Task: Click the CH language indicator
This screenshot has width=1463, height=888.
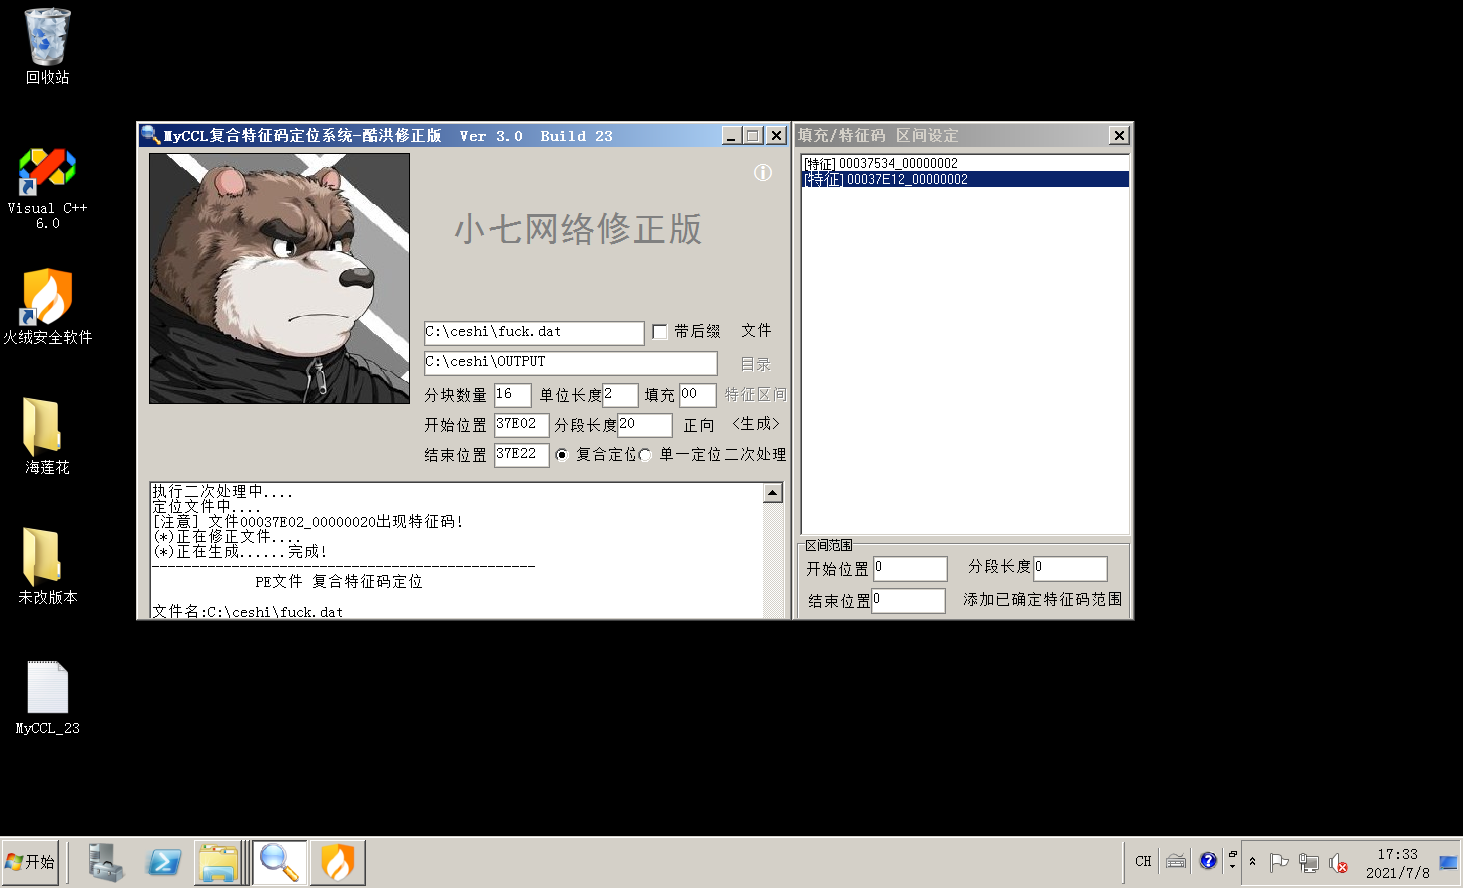Action: tap(1143, 861)
